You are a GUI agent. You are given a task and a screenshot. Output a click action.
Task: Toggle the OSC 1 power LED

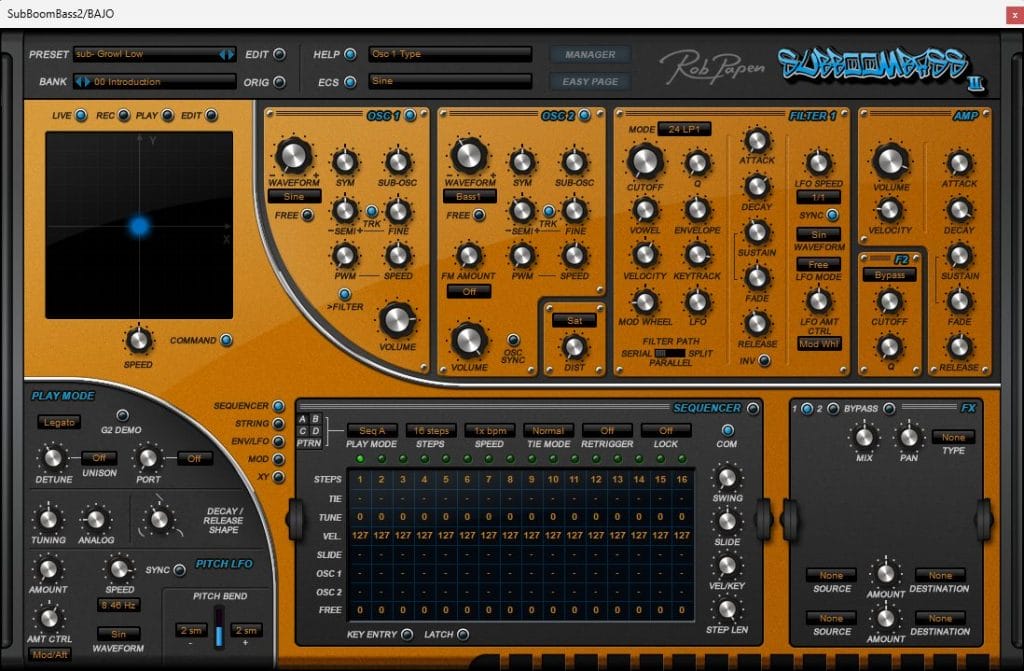(x=411, y=116)
